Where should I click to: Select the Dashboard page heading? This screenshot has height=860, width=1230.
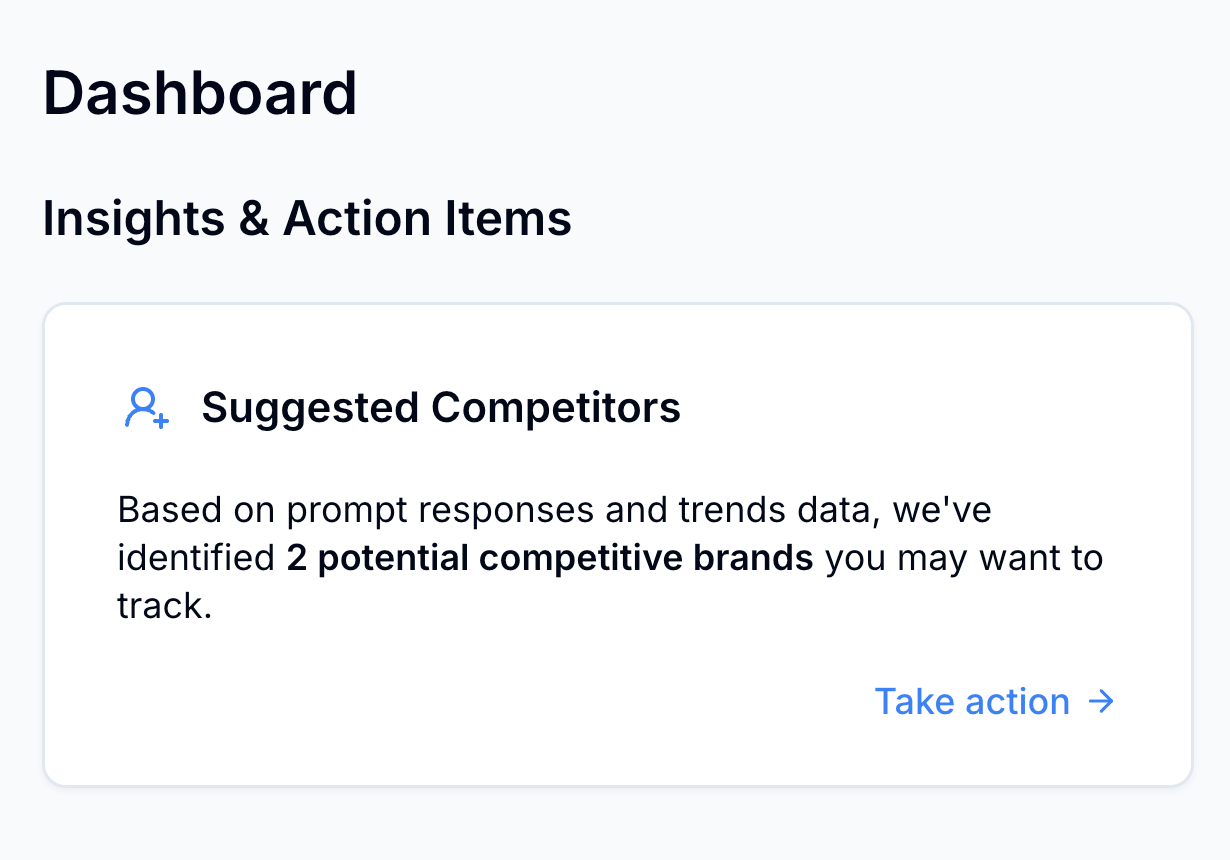tap(200, 94)
